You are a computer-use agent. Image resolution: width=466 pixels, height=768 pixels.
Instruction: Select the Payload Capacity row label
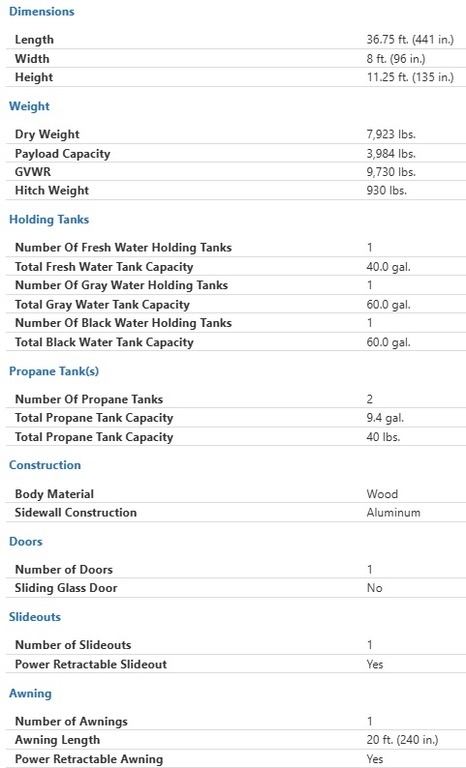click(x=63, y=154)
